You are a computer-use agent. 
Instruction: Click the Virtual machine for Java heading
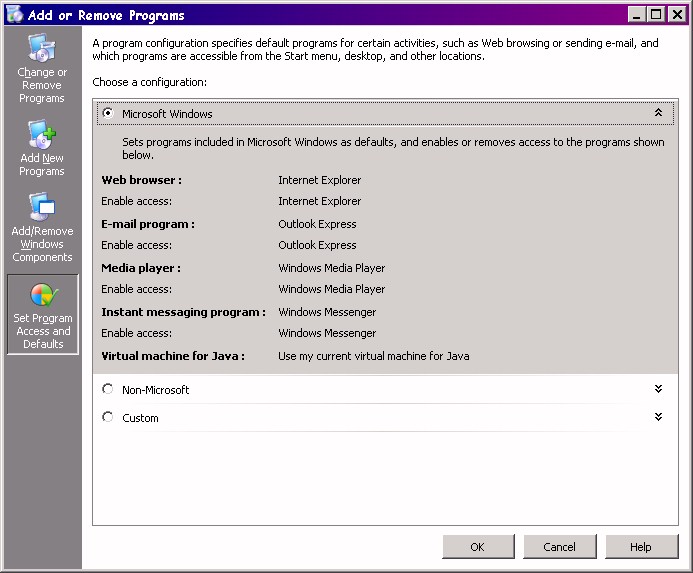[x=173, y=356]
